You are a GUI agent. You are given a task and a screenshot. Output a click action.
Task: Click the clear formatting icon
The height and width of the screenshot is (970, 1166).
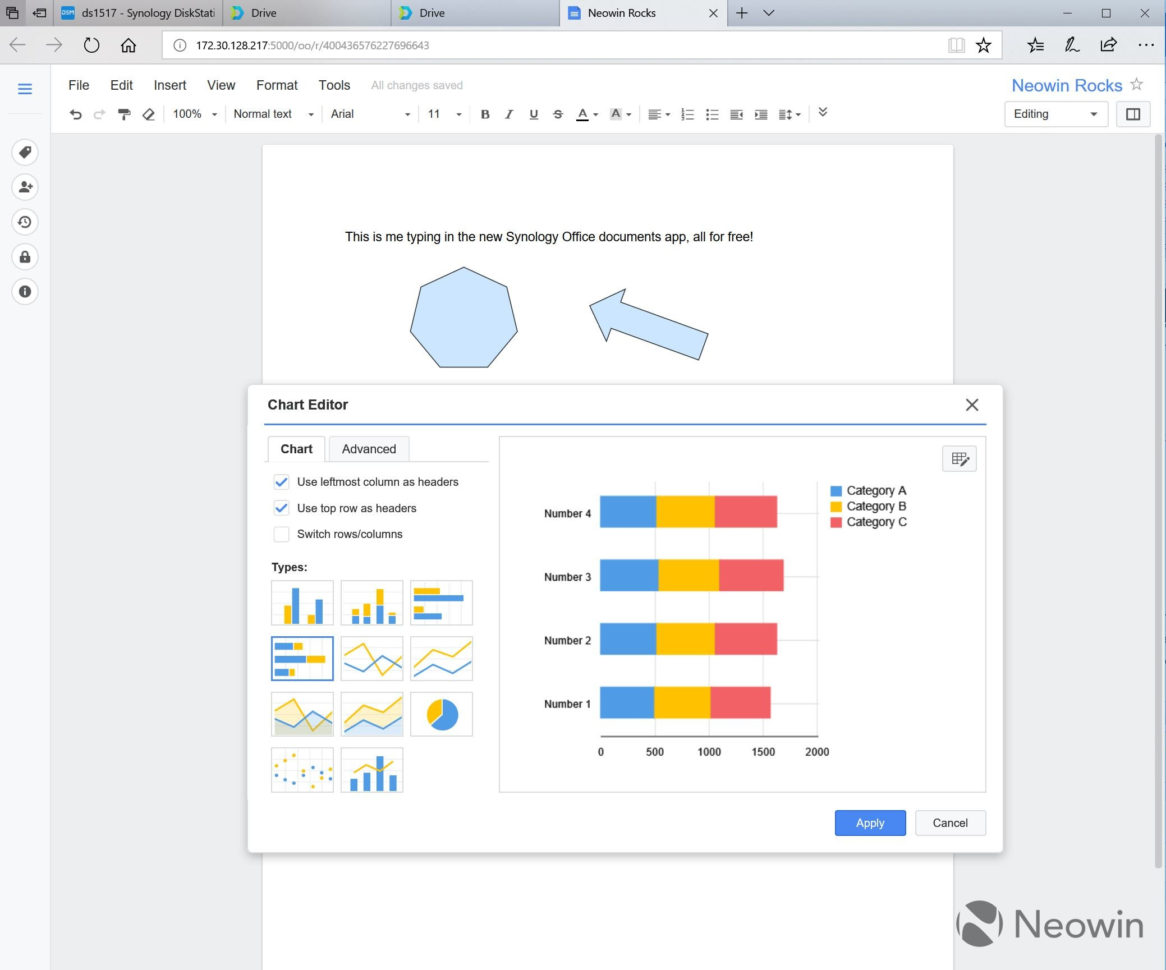click(x=148, y=114)
